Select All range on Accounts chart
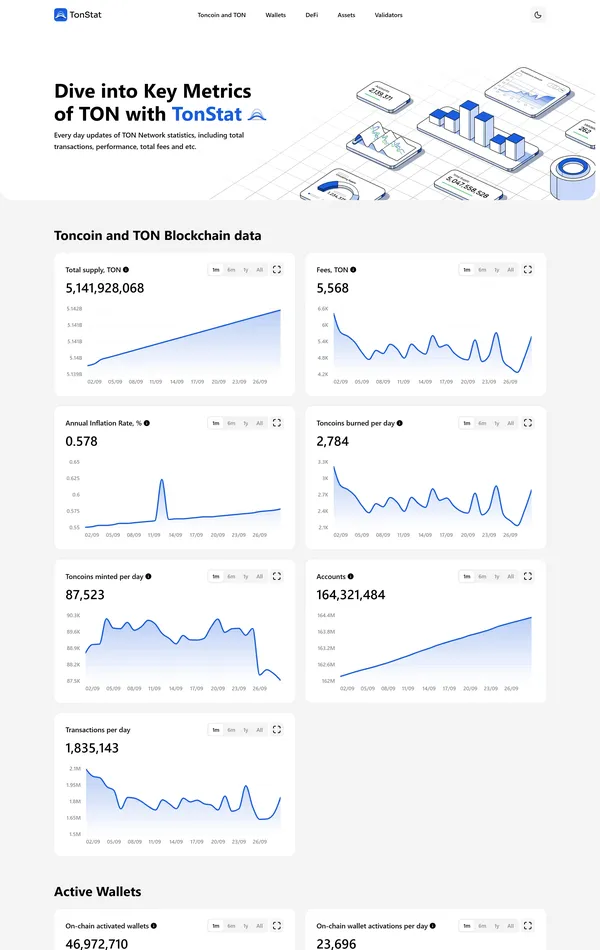Image resolution: width=600 pixels, height=950 pixels. [x=510, y=576]
